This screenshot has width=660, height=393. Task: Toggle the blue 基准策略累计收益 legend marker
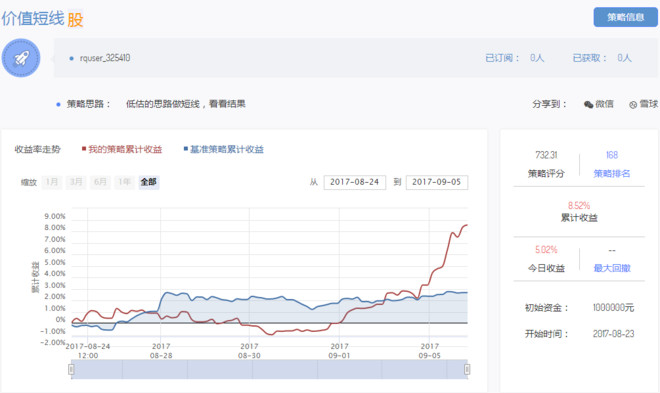(186, 149)
